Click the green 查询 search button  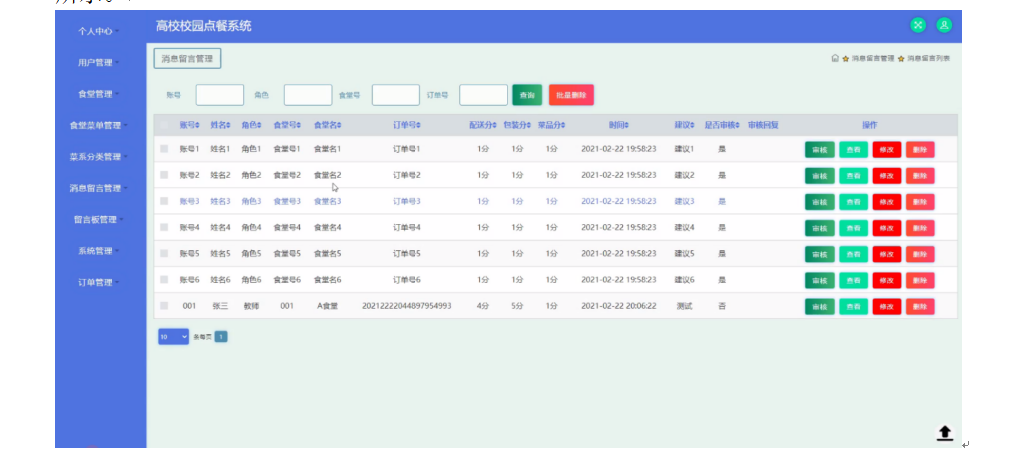[x=527, y=95]
